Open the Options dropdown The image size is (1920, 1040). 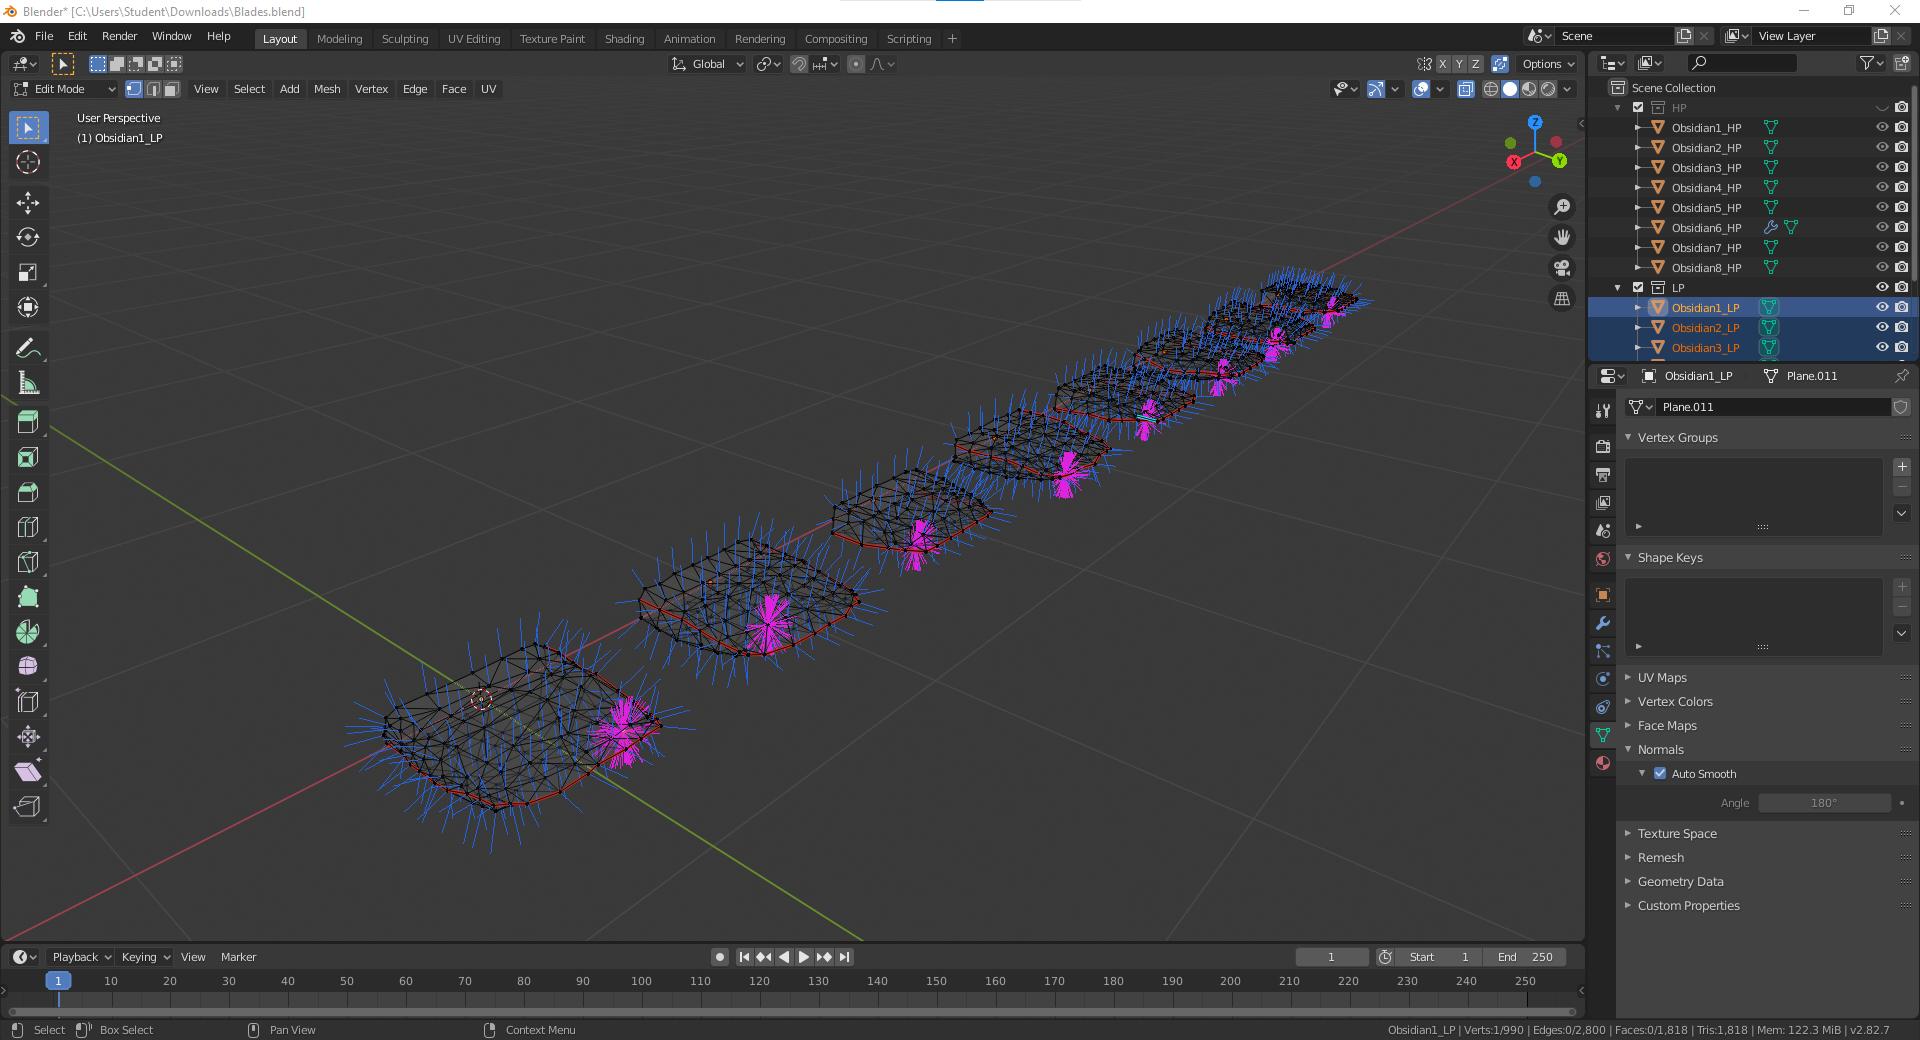[1548, 64]
